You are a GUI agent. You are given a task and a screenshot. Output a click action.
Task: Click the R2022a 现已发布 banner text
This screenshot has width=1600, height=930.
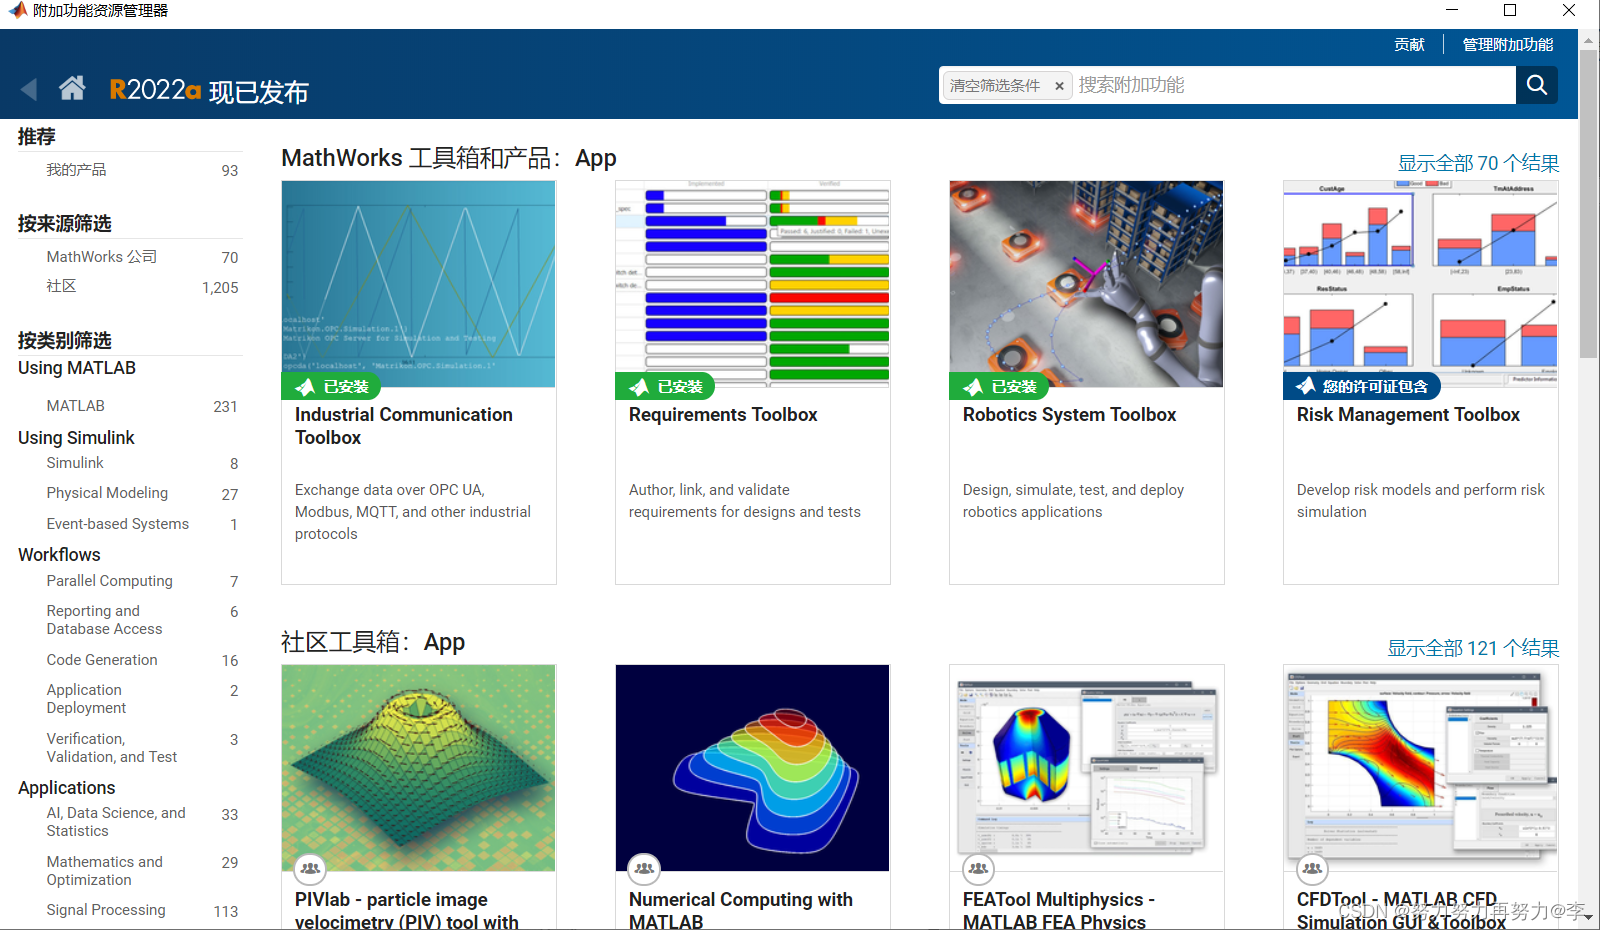point(209,91)
